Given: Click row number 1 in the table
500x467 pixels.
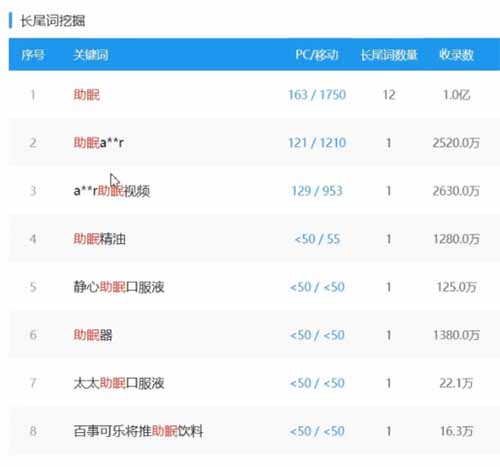Looking at the screenshot, I should [x=33, y=95].
